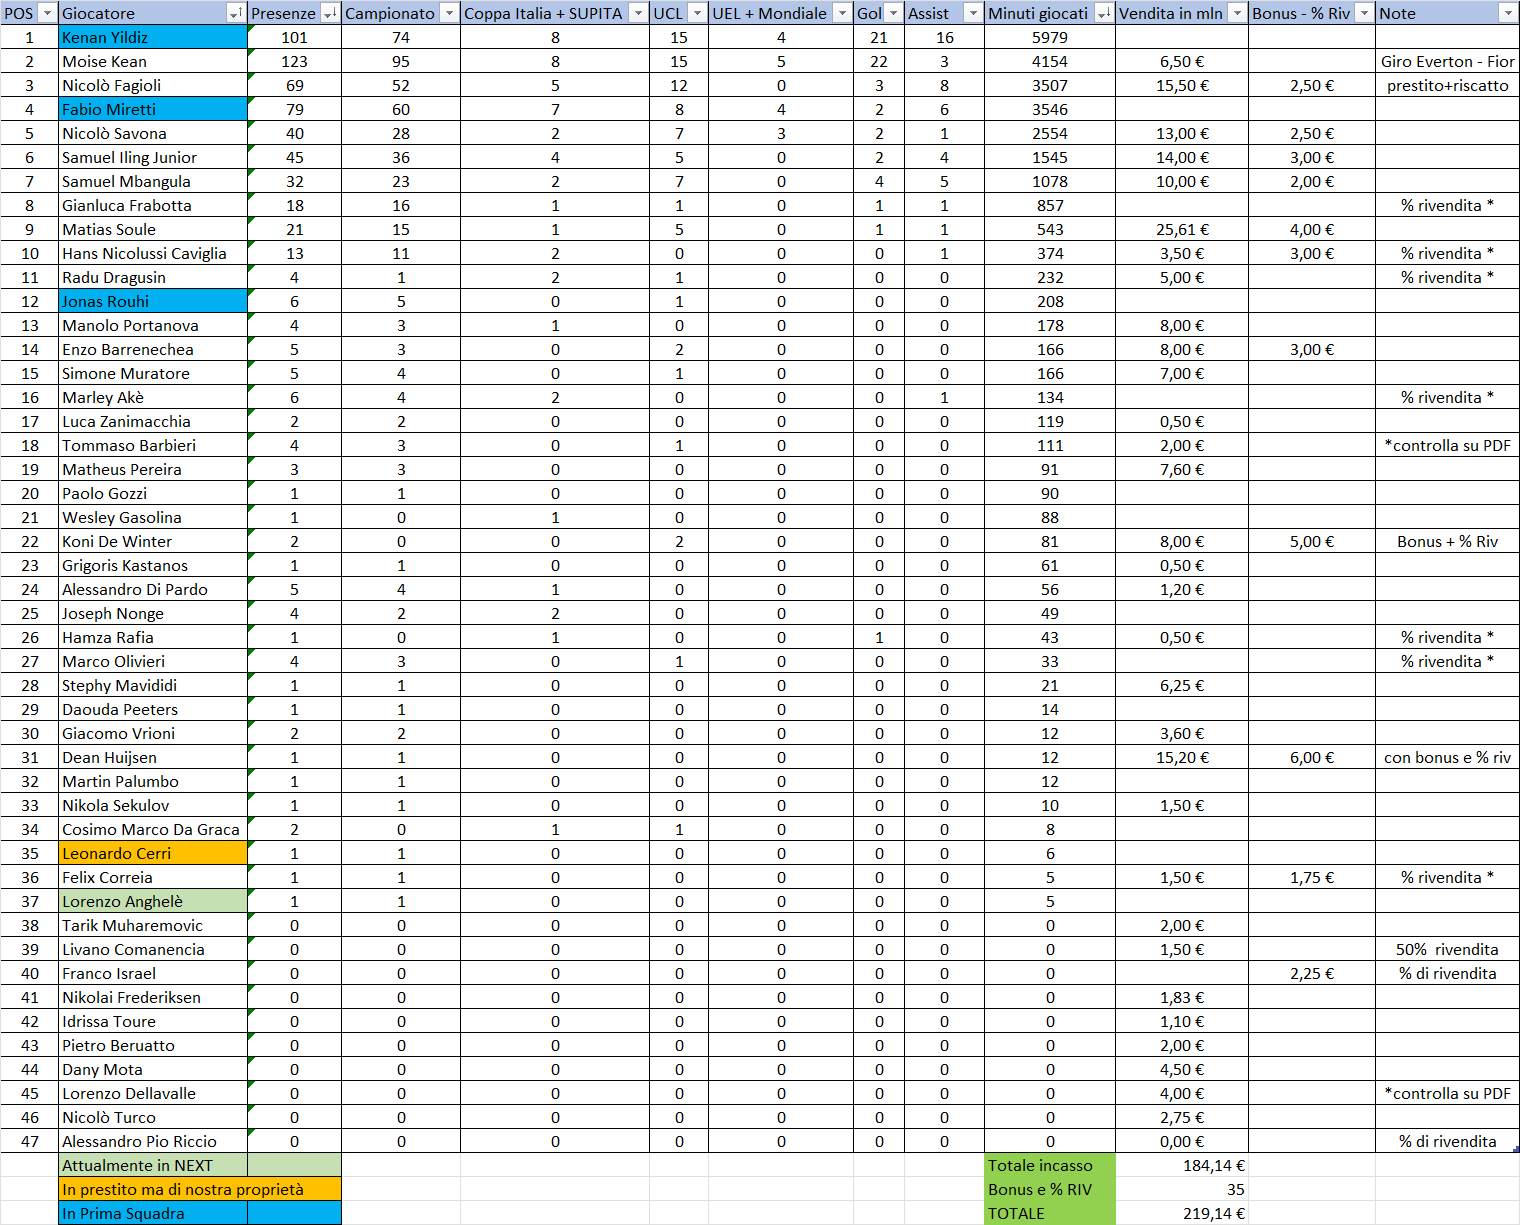
Task: Click the Bonus - % Riv filter button
Action: click(x=1364, y=13)
